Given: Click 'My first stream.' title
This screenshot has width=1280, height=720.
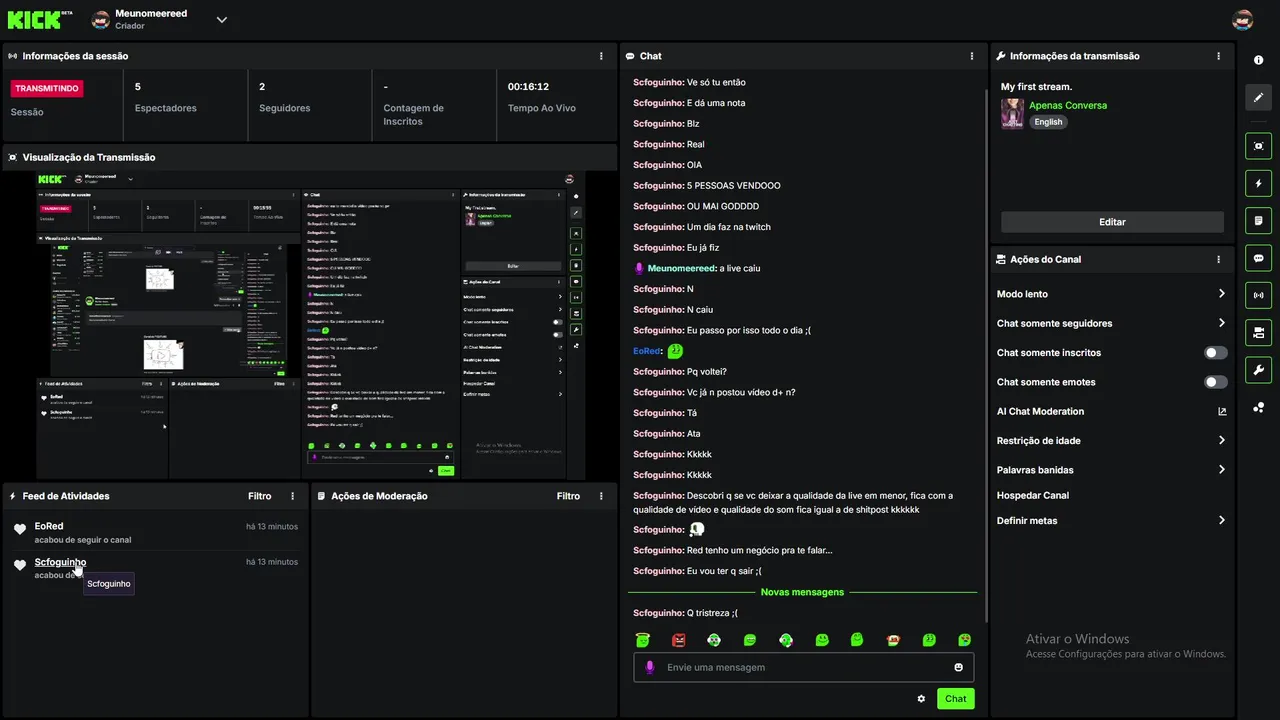Looking at the screenshot, I should (1036, 87).
